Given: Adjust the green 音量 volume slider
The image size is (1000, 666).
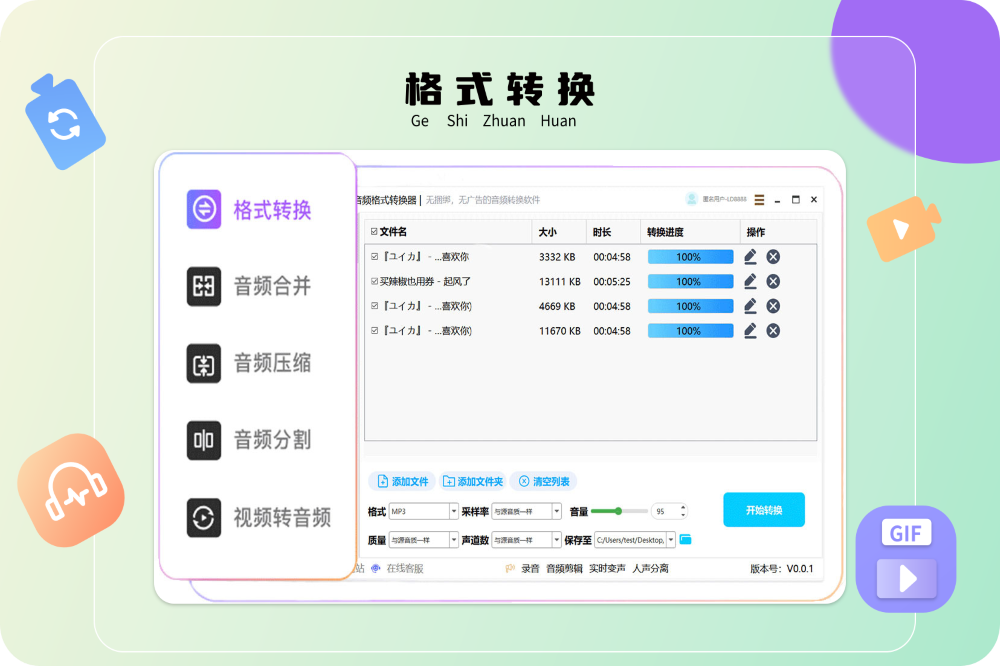Looking at the screenshot, I should (x=619, y=511).
